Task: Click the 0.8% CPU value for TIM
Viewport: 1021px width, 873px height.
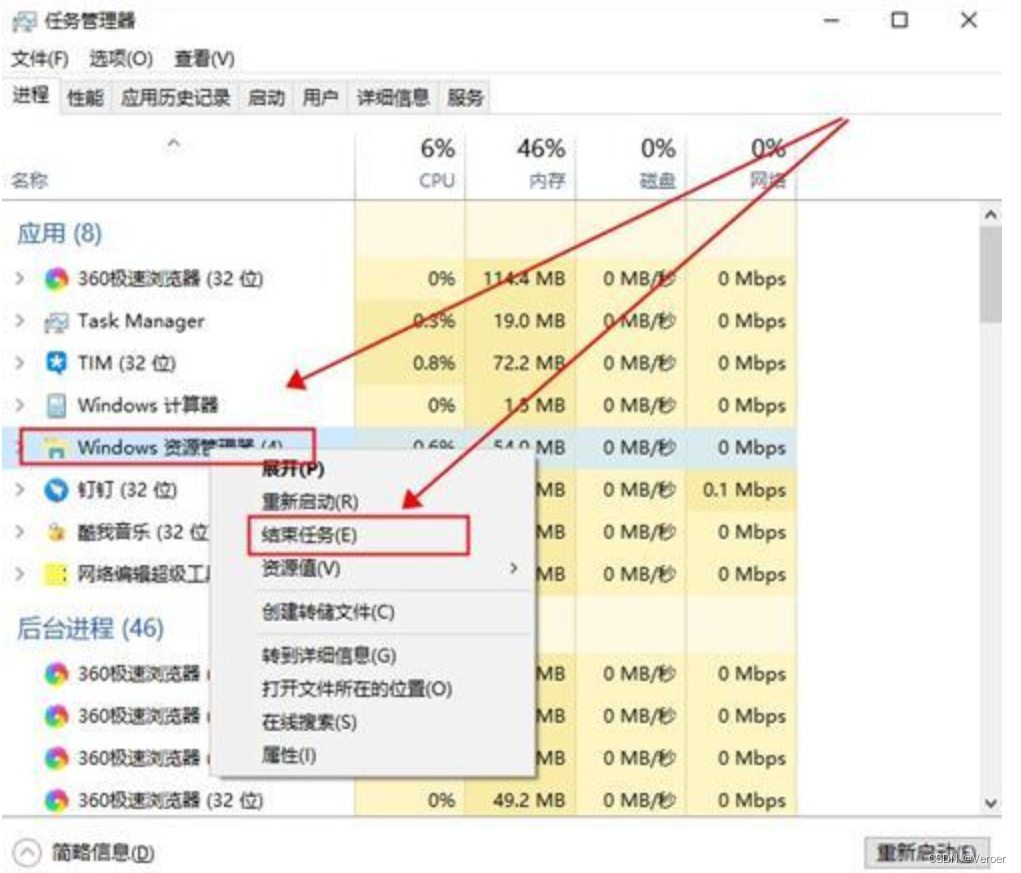Action: click(434, 363)
